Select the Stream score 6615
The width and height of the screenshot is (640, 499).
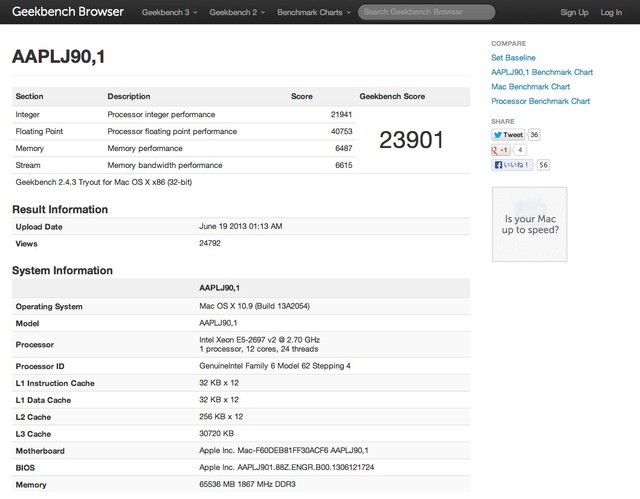(x=343, y=165)
